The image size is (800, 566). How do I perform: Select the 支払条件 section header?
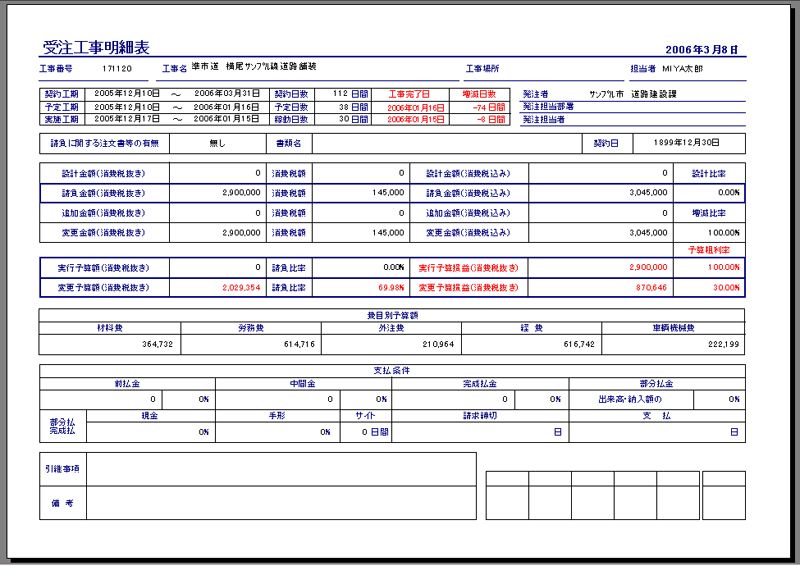pyautogui.click(x=392, y=371)
